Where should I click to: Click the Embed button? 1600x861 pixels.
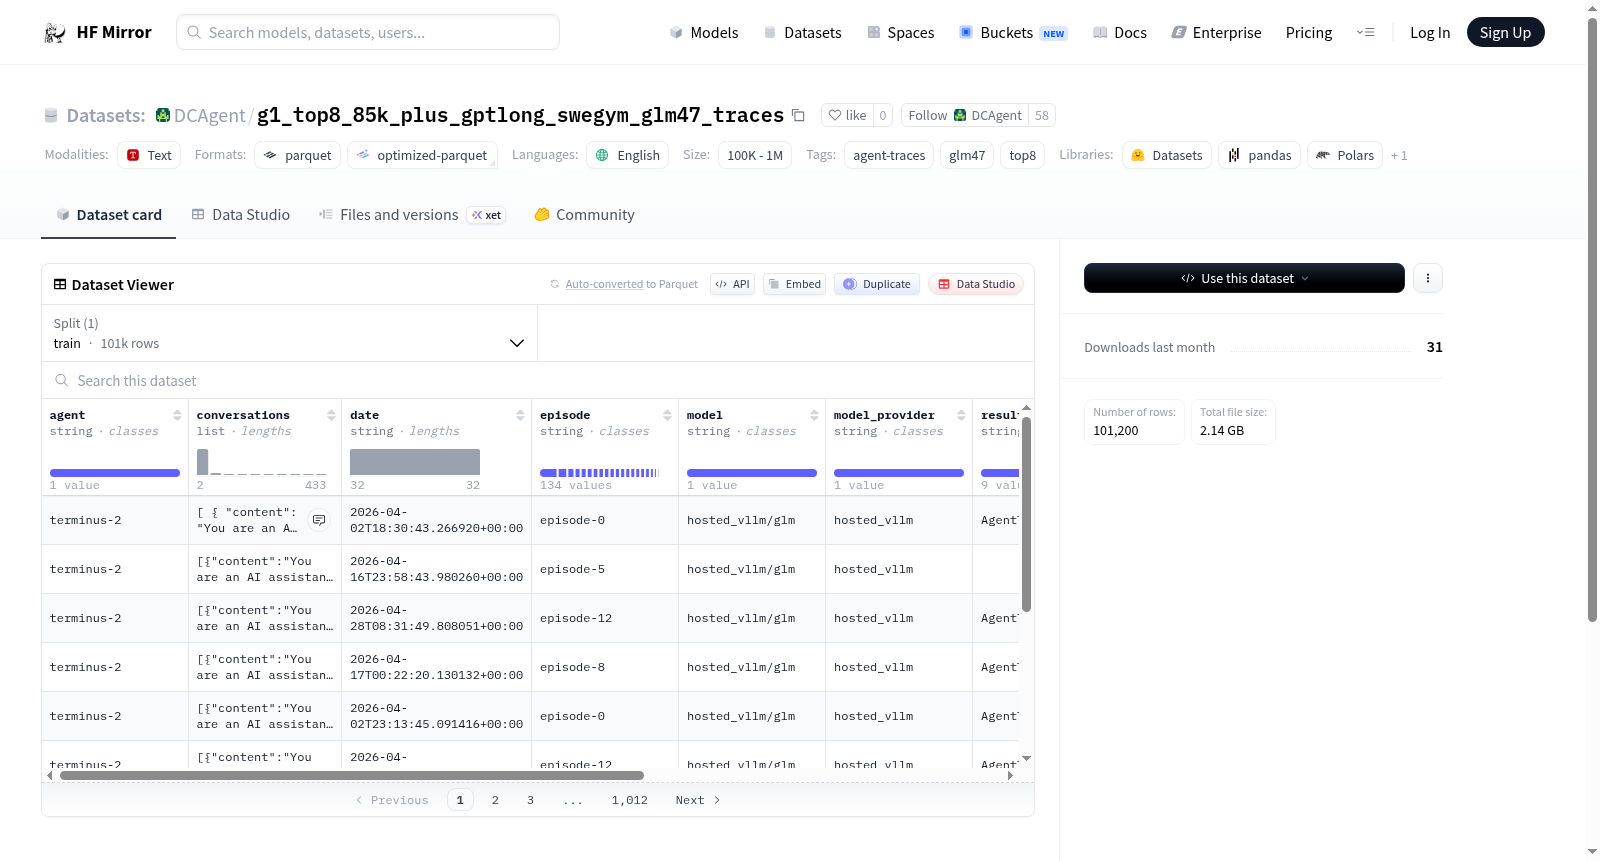coord(794,284)
